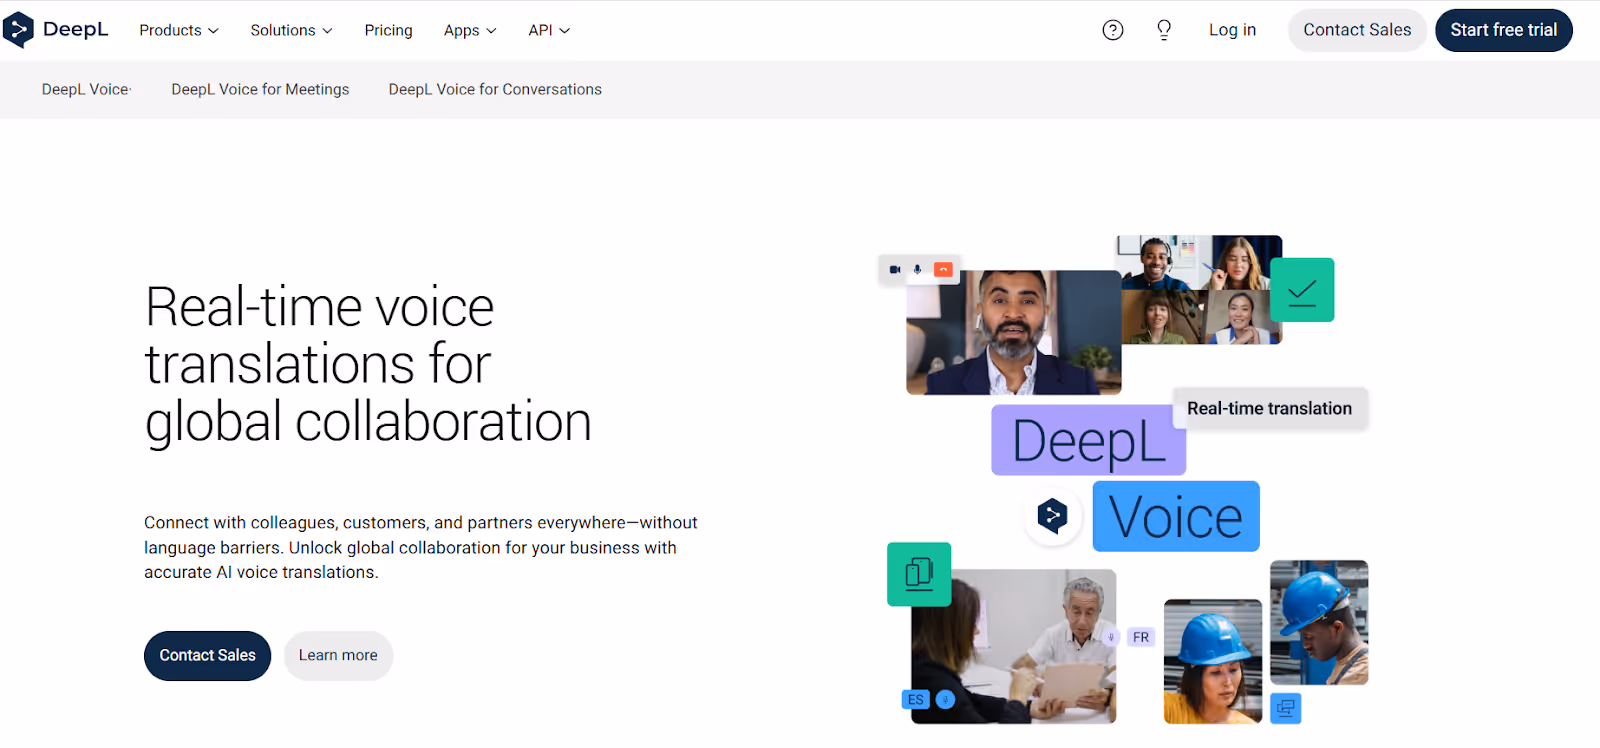1600x748 pixels.
Task: Switch to DeepL Voice for Conversations tab
Action: (495, 89)
